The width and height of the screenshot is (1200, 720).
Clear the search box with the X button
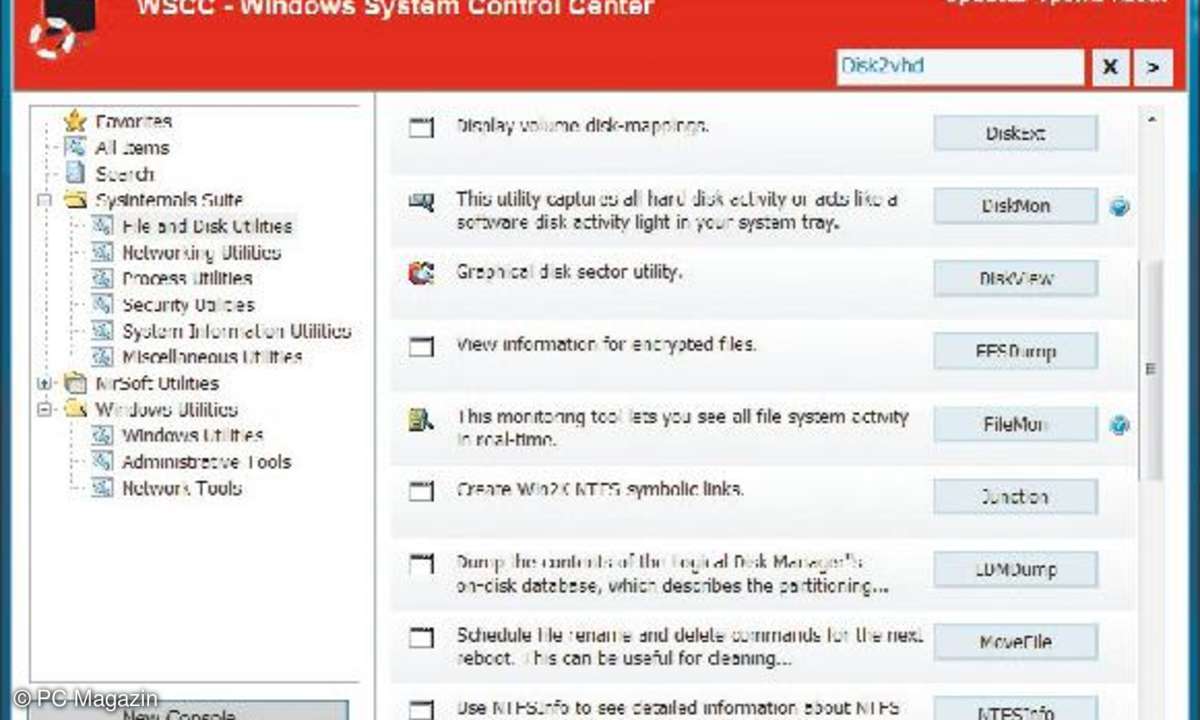(1110, 67)
